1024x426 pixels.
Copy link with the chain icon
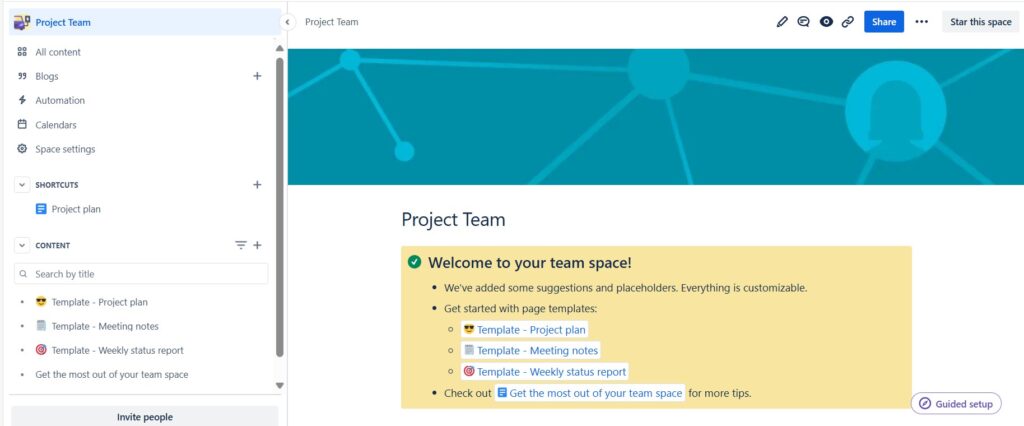tap(848, 22)
